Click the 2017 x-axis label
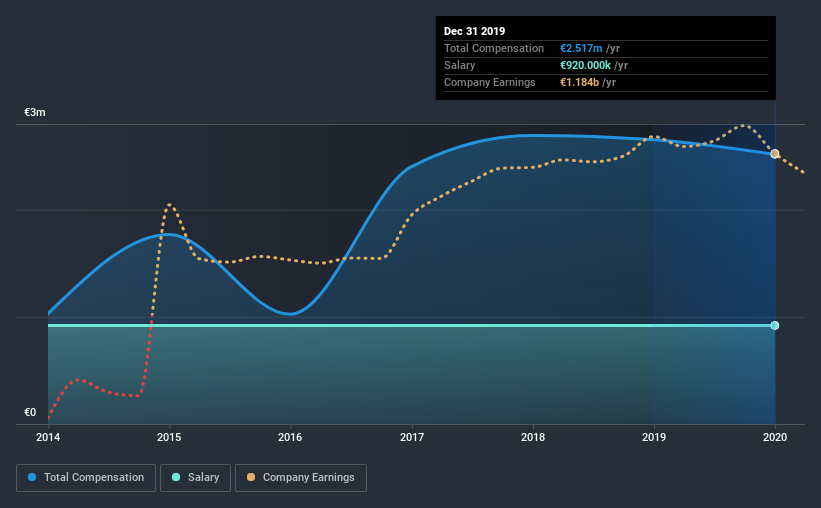 point(412,437)
